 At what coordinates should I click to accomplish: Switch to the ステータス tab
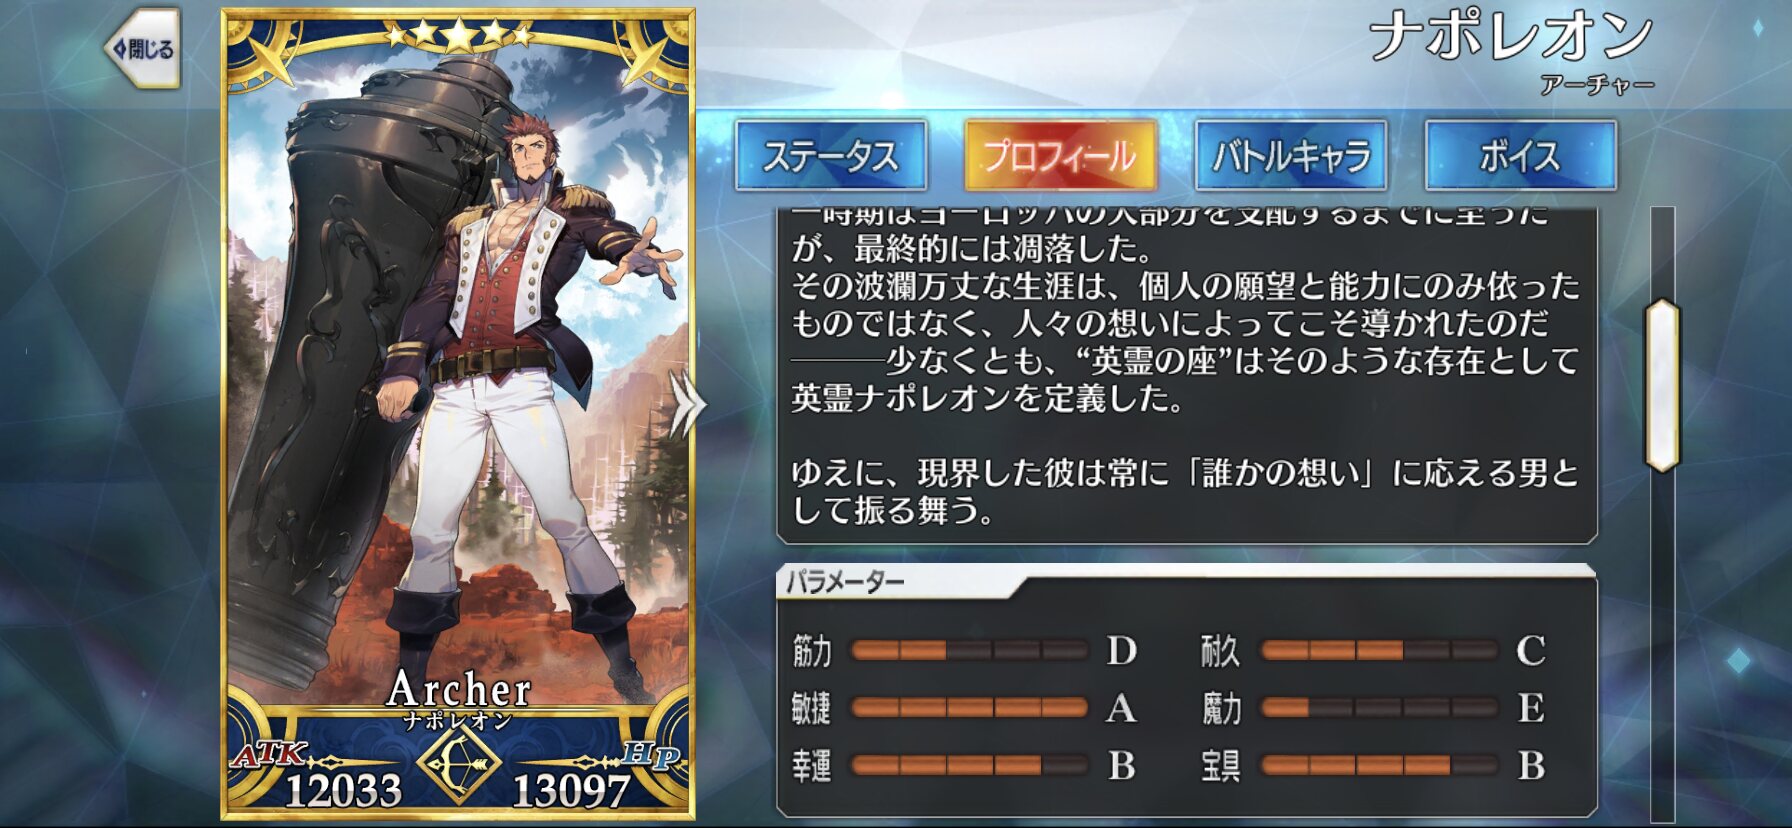[x=831, y=156]
